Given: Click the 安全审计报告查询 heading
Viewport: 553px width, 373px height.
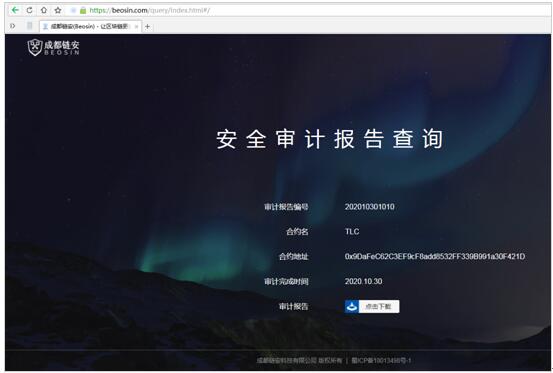Looking at the screenshot, I should tap(329, 139).
